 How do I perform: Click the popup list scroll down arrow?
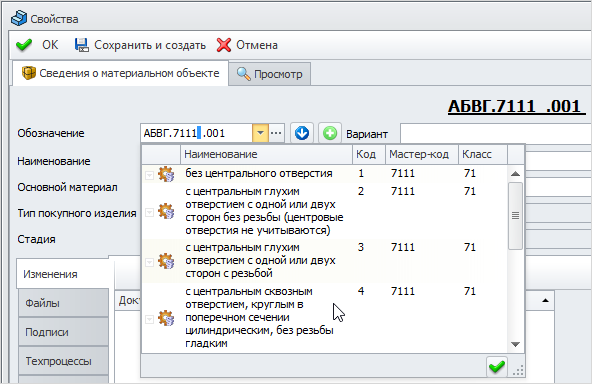pyautogui.click(x=515, y=344)
